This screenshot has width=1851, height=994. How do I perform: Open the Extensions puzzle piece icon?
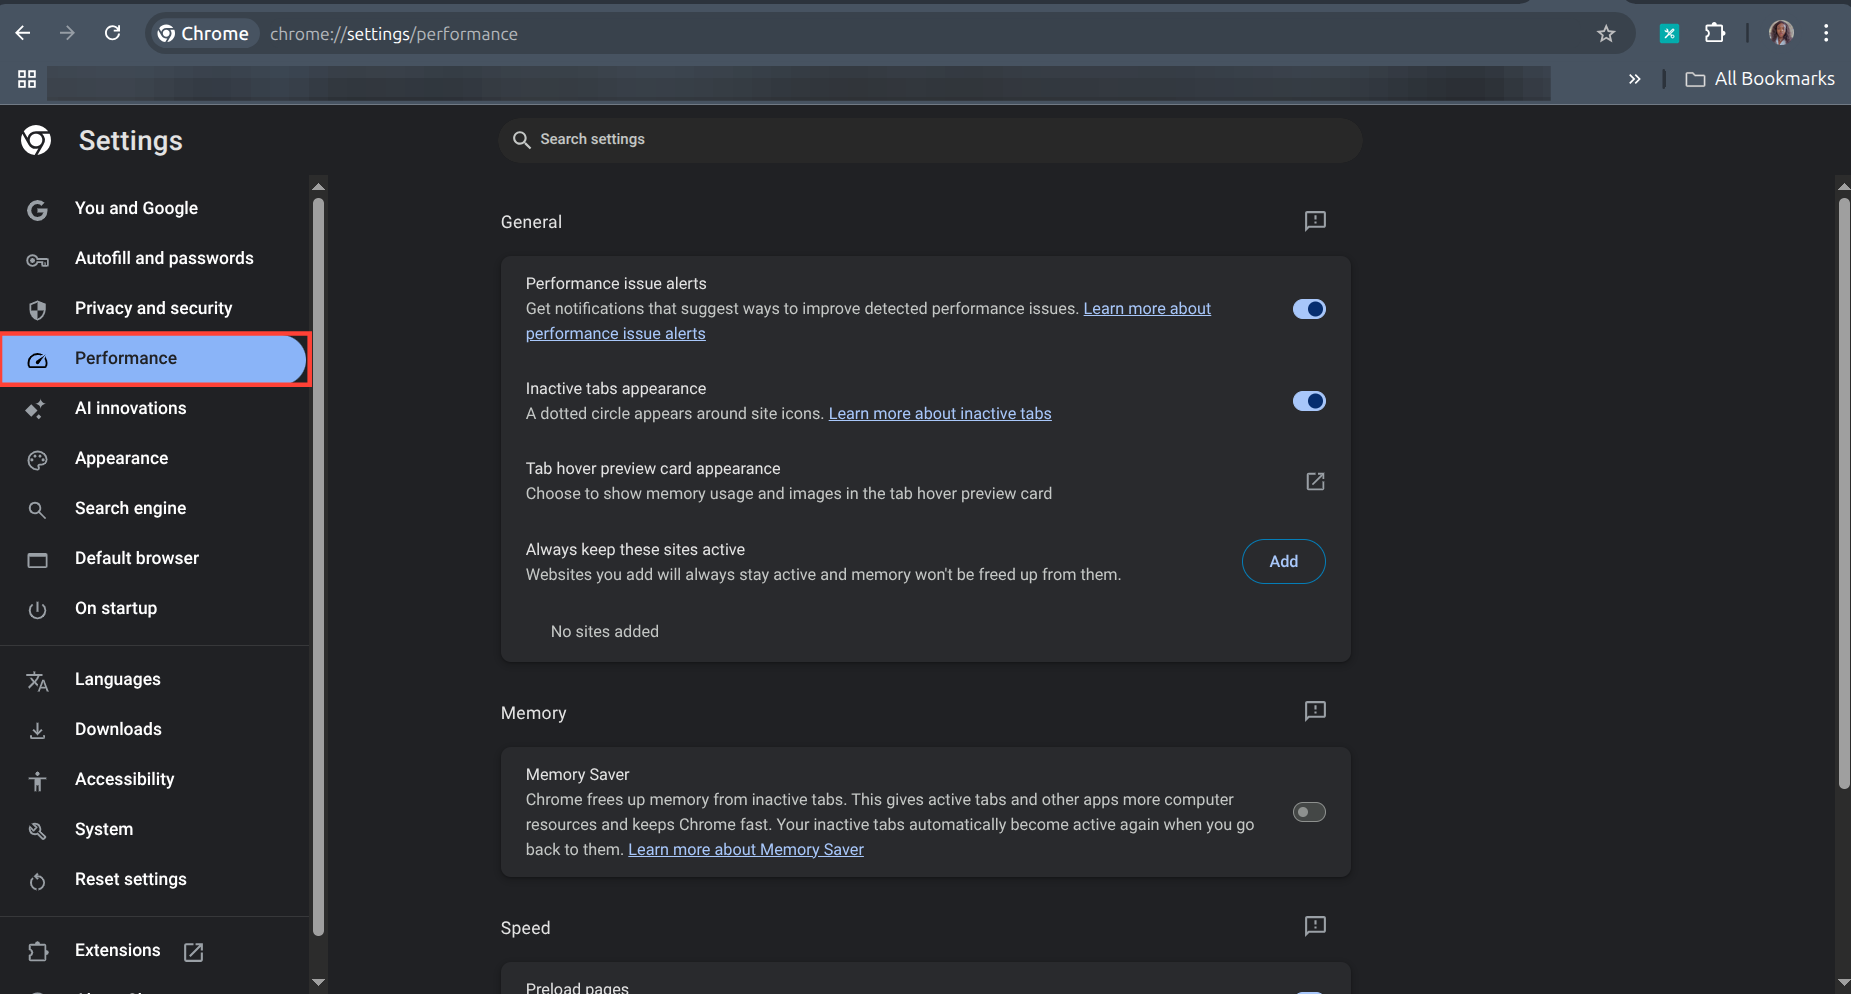[x=1715, y=33]
